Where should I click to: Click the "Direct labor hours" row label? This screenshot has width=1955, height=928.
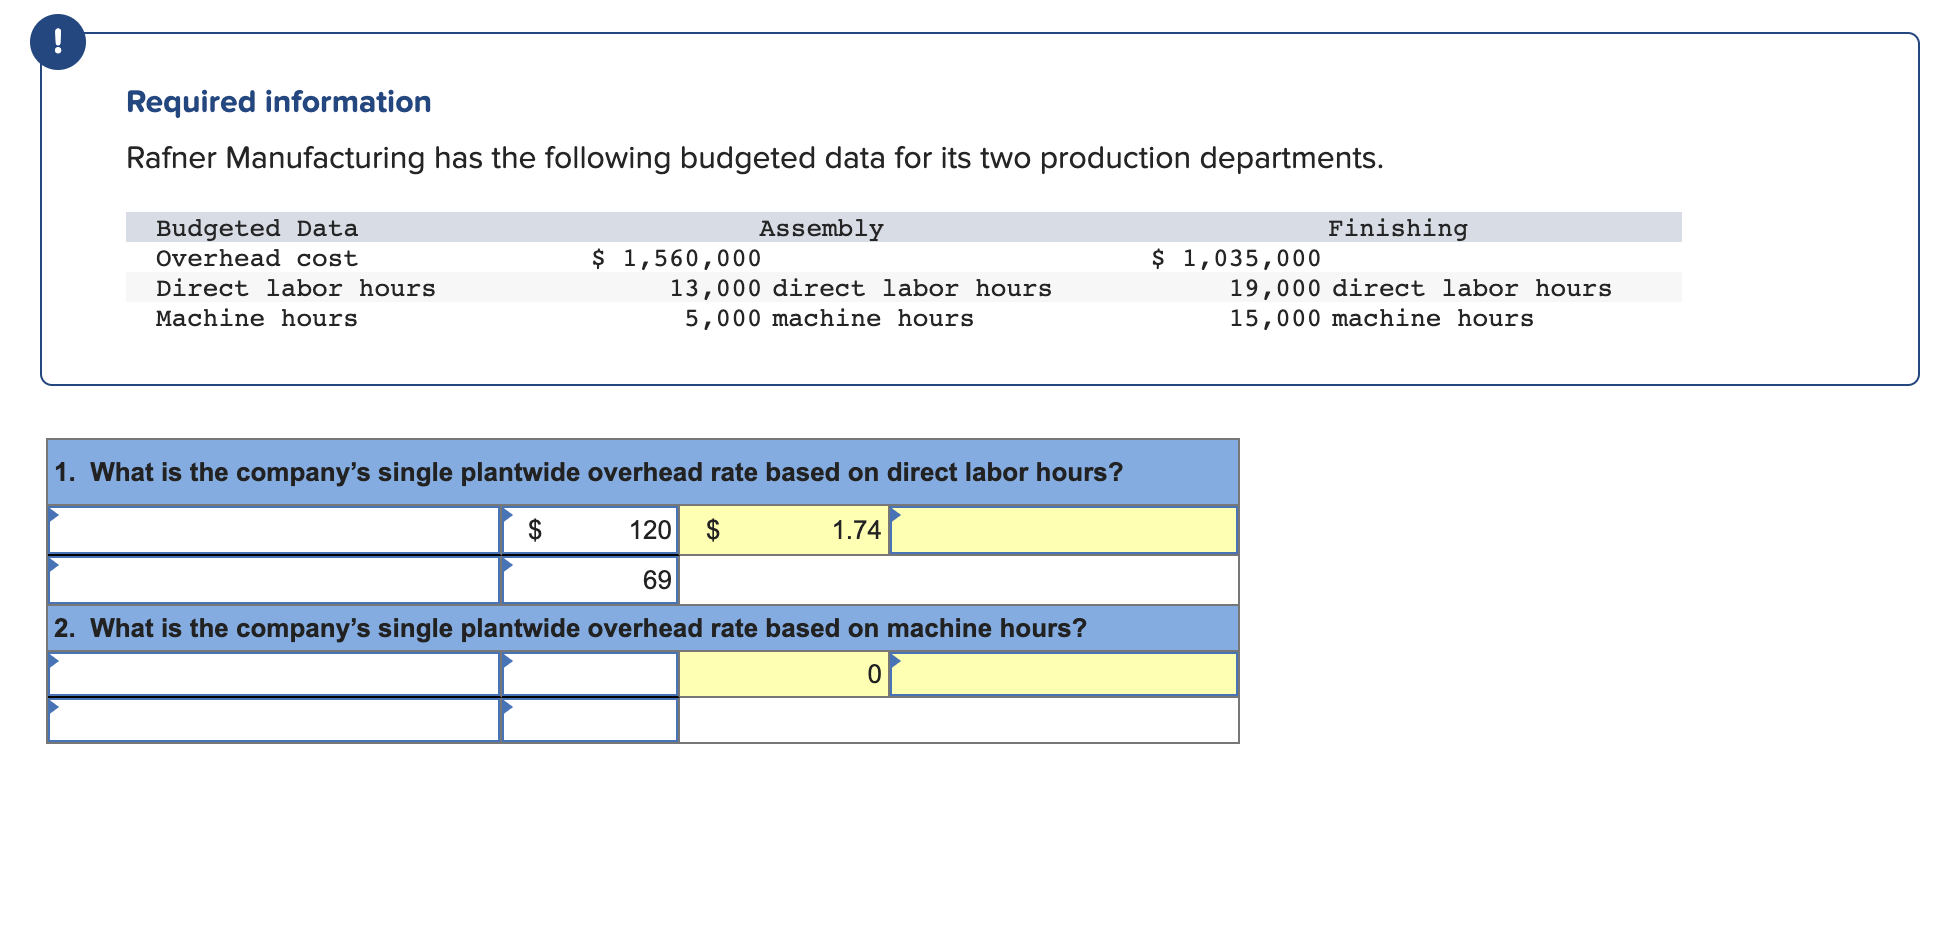(296, 288)
